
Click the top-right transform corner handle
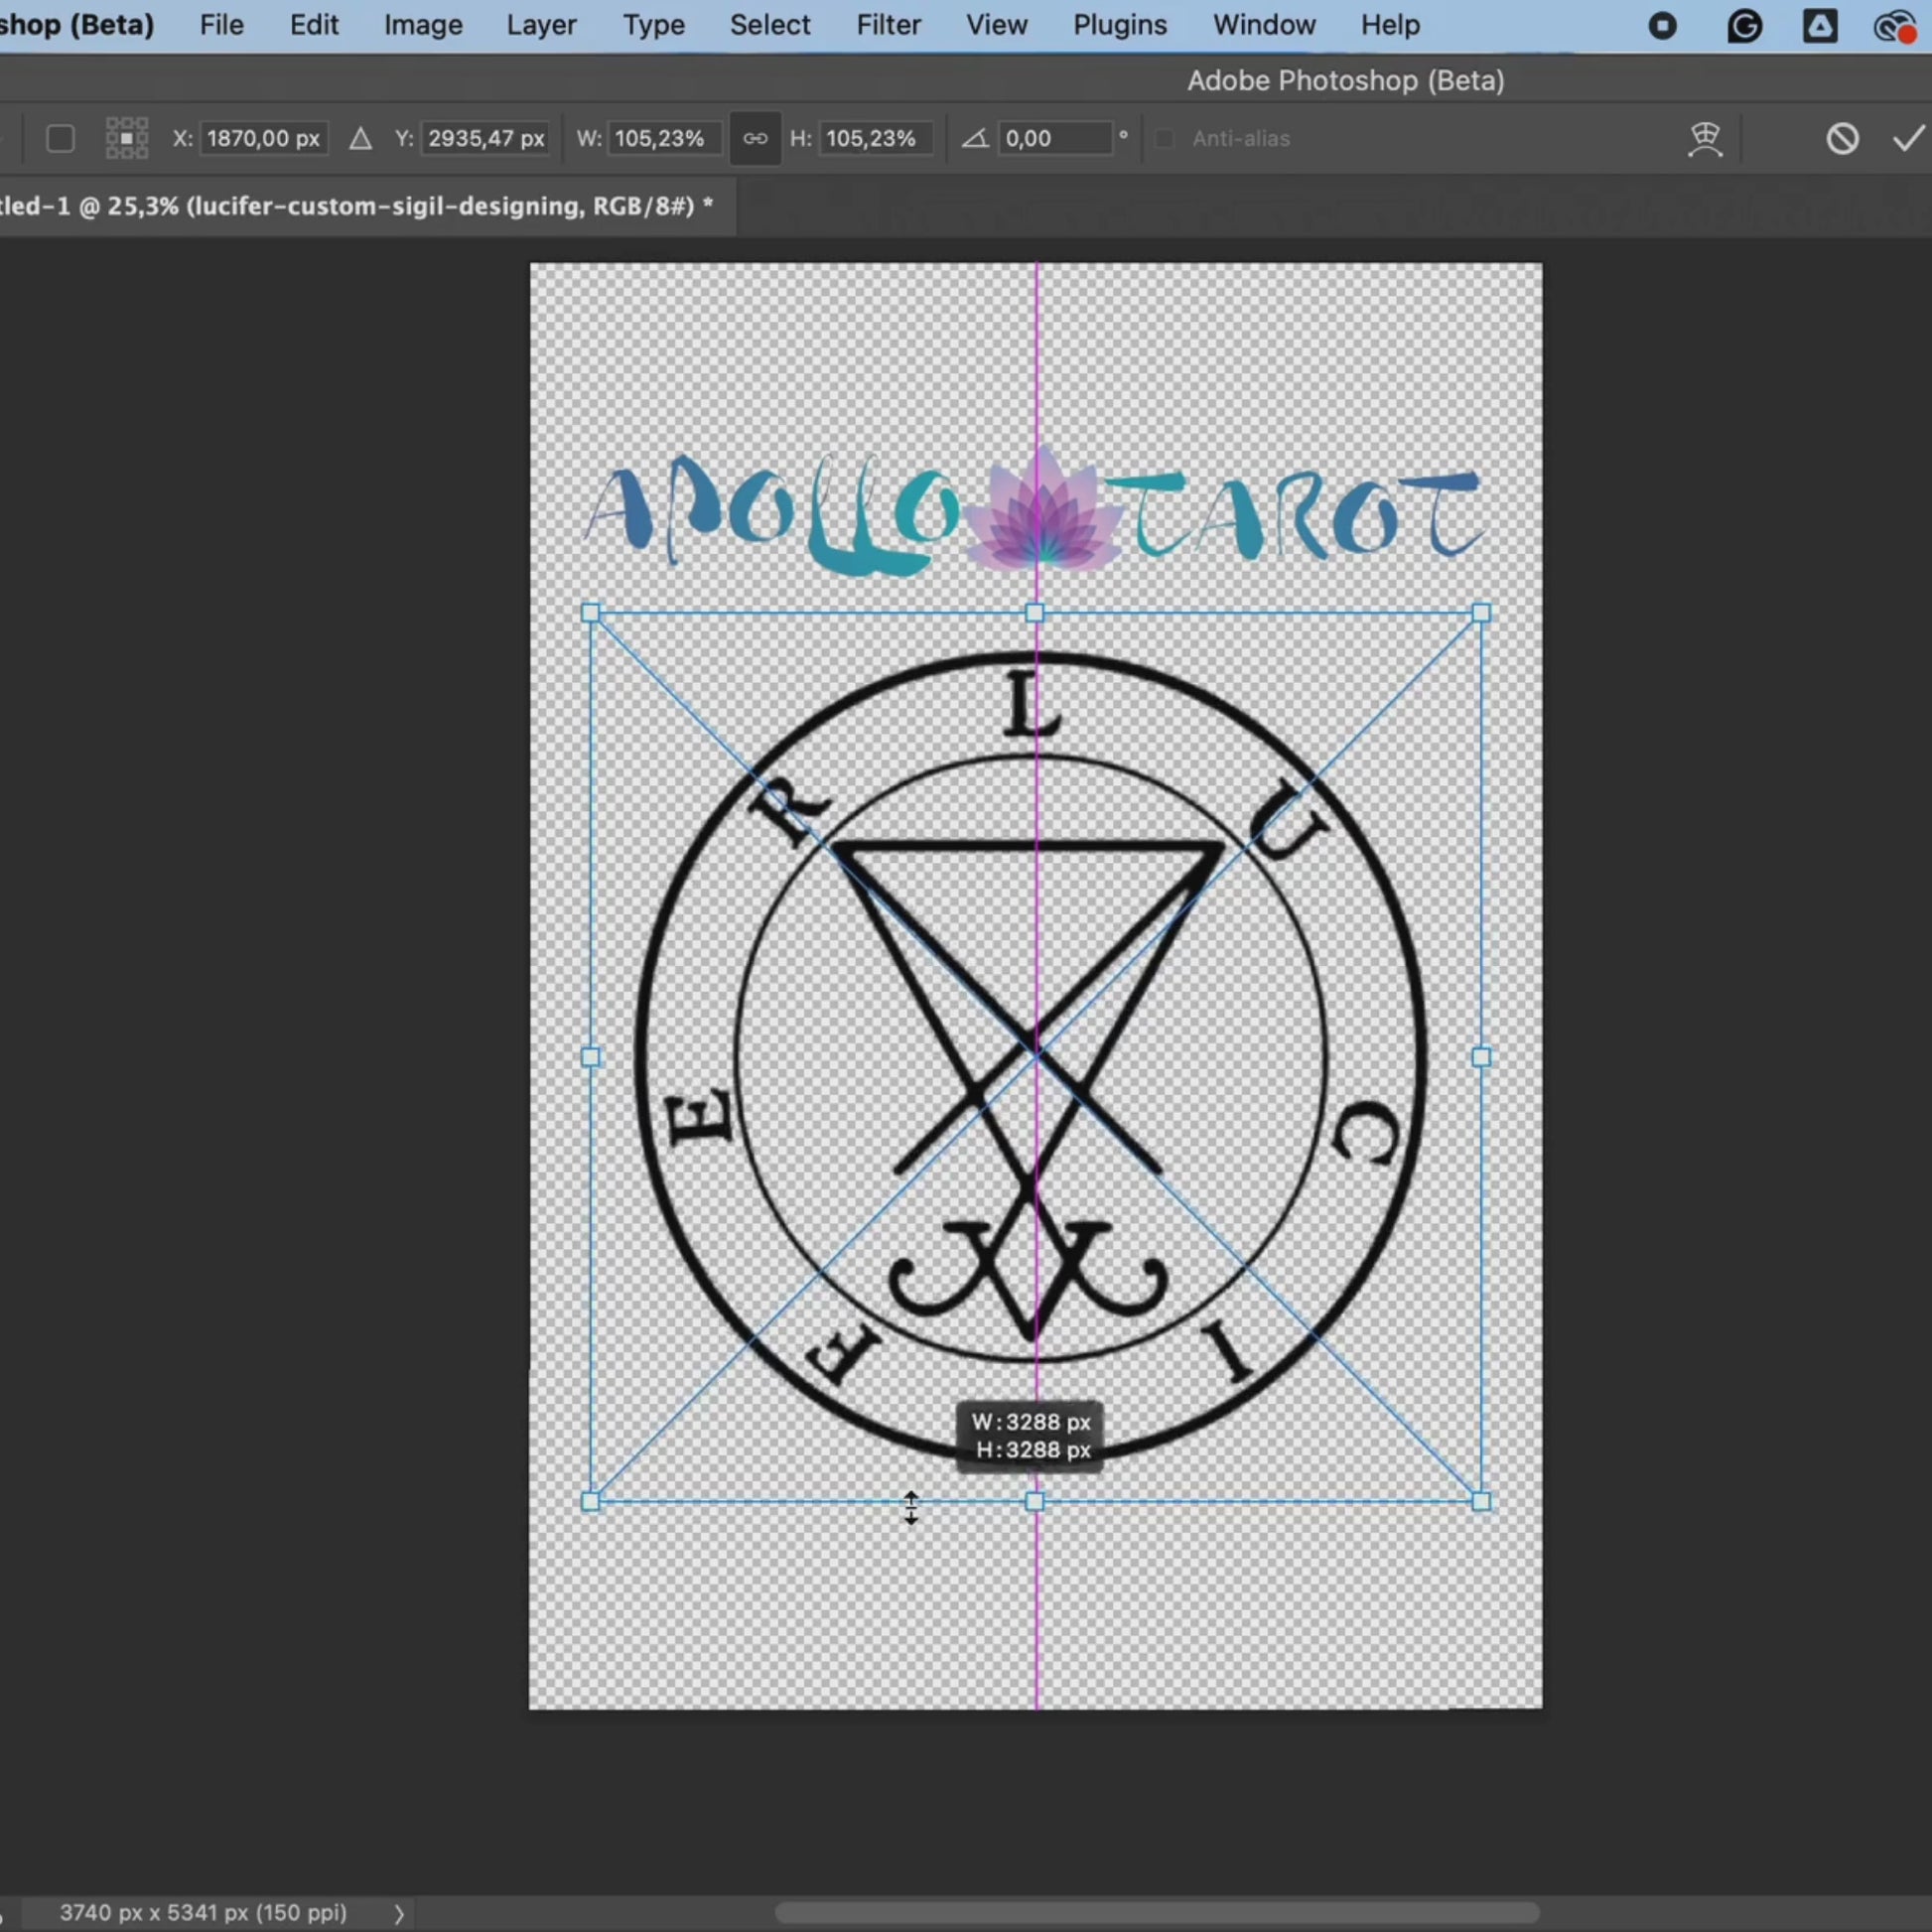[x=1481, y=613]
